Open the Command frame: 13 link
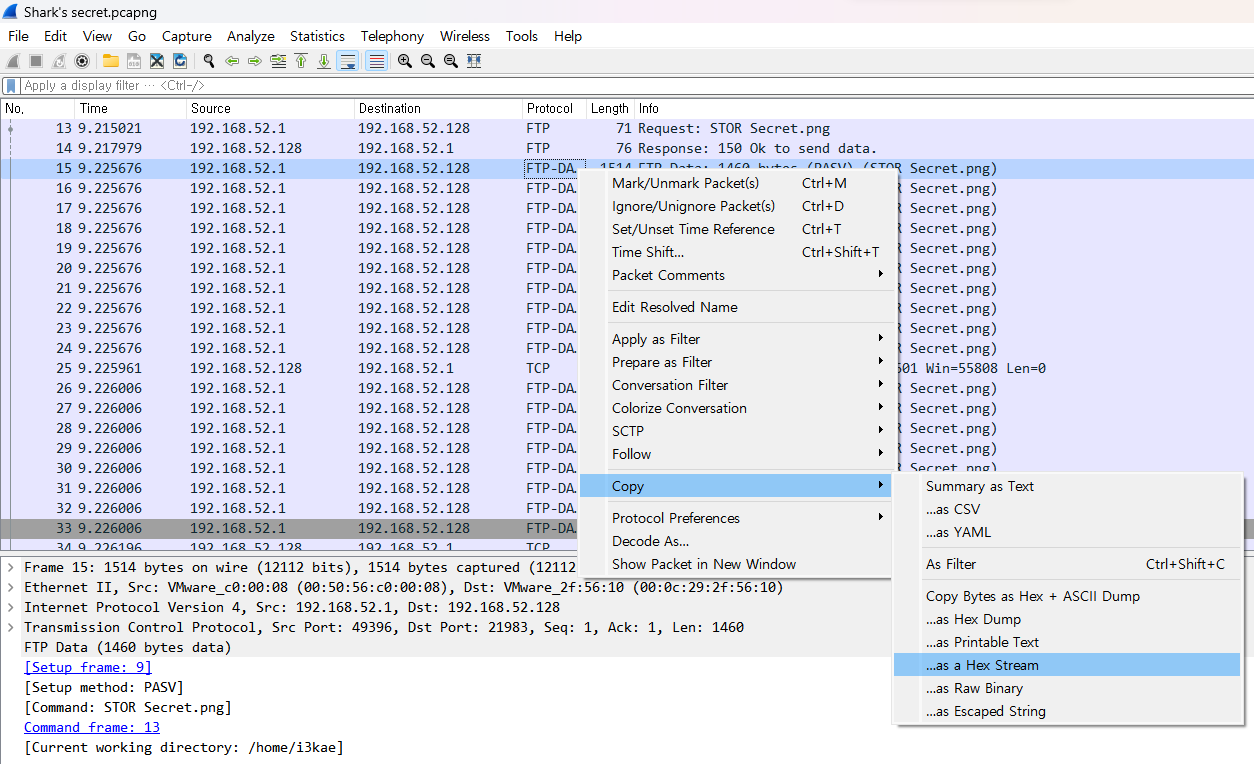The height and width of the screenshot is (764, 1254). [92, 727]
